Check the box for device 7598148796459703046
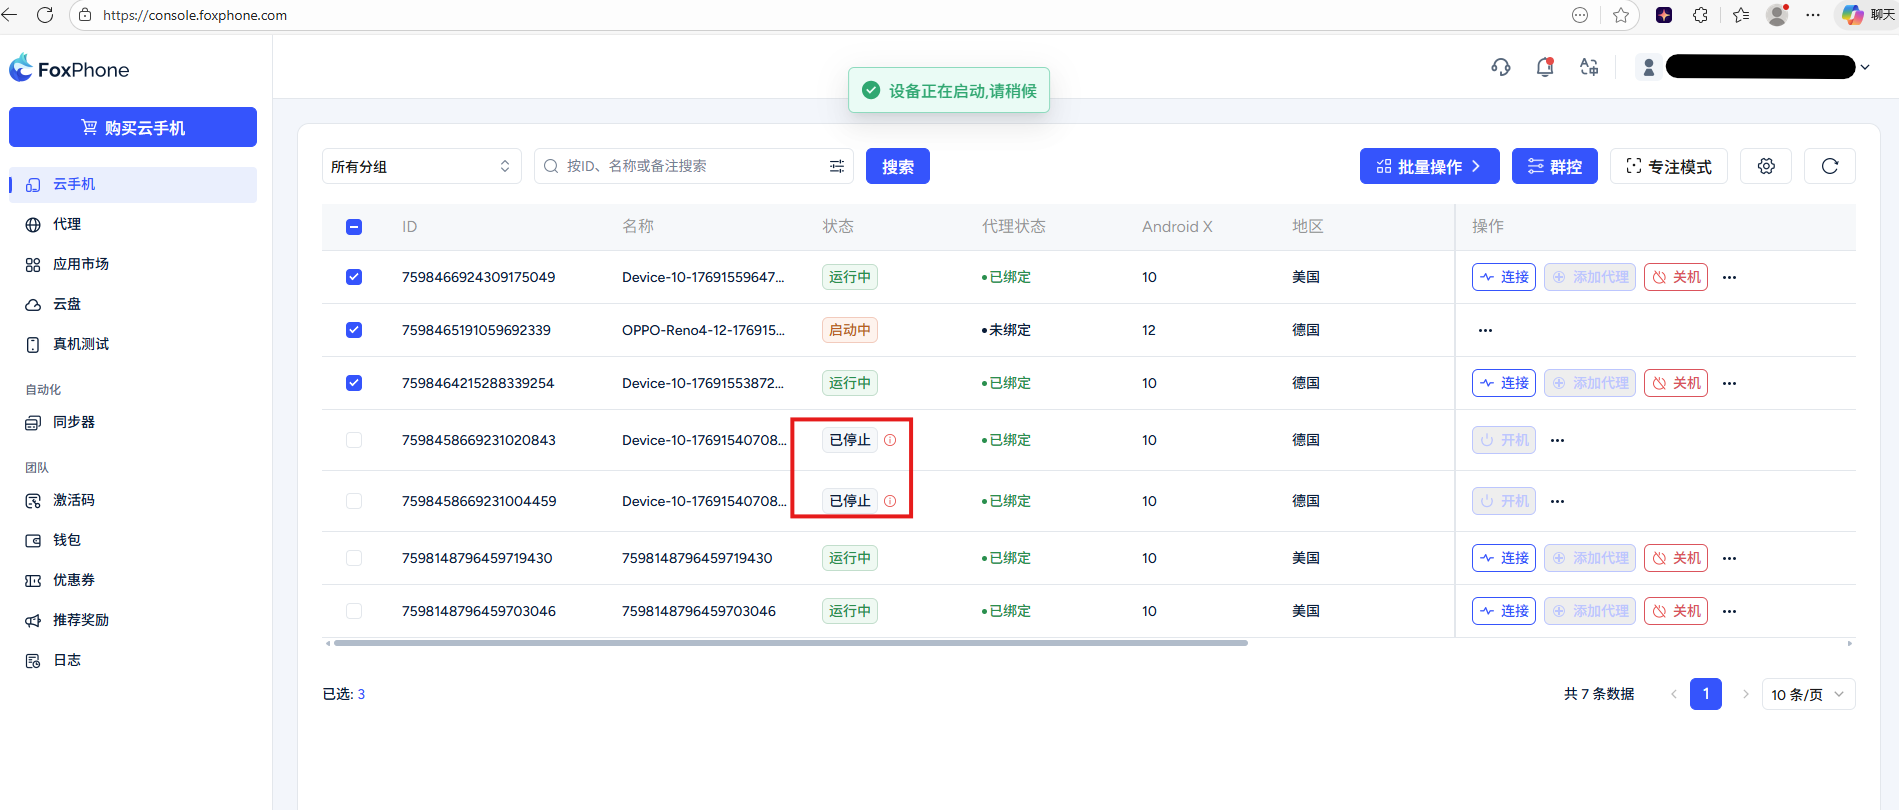The width and height of the screenshot is (1899, 810). coord(354,611)
